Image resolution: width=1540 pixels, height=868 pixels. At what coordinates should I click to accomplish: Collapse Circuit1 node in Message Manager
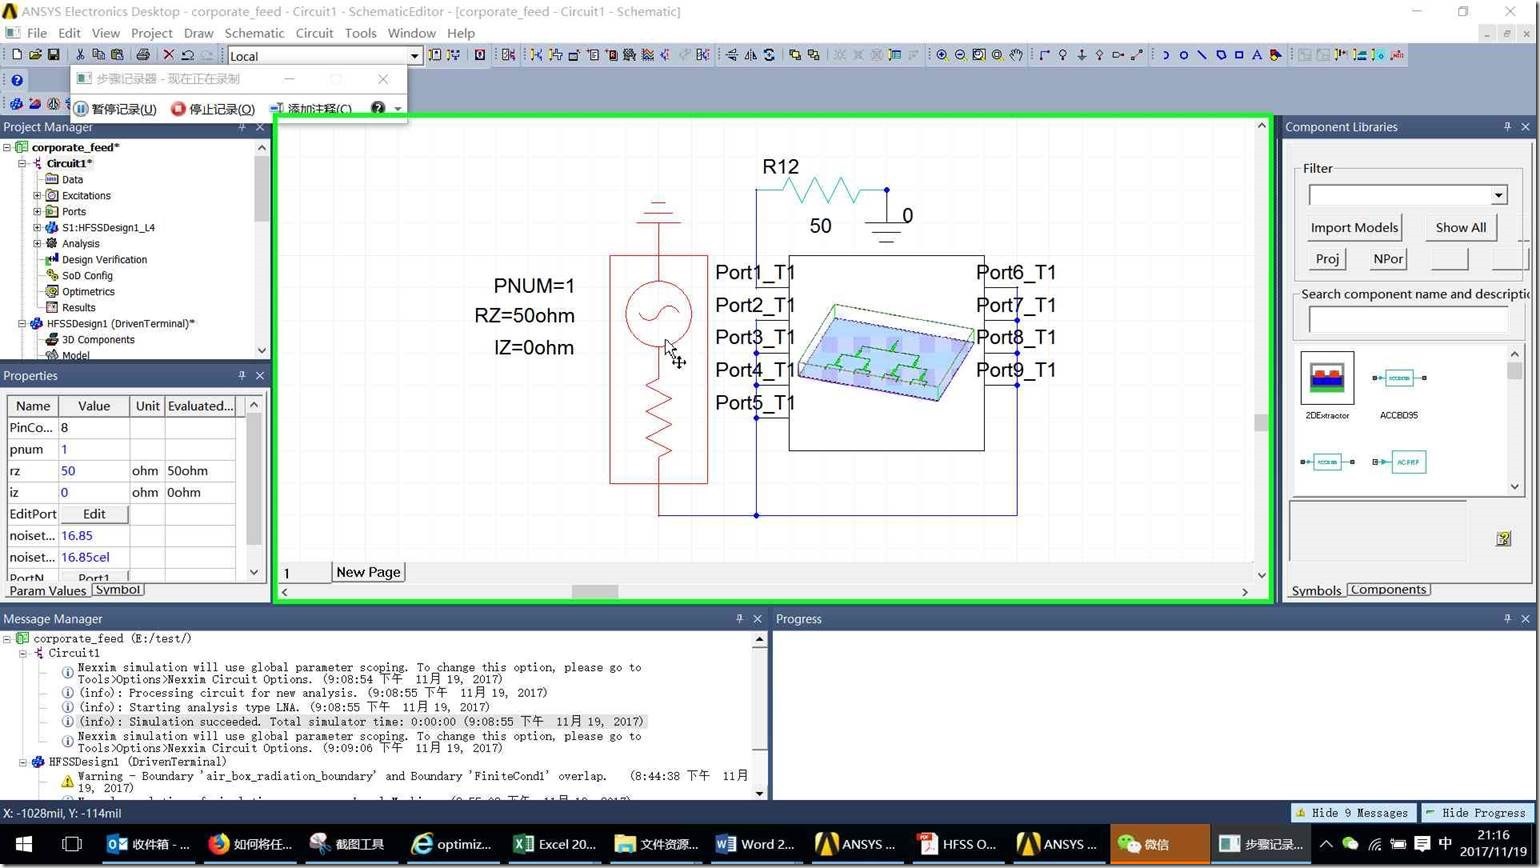[x=23, y=653]
